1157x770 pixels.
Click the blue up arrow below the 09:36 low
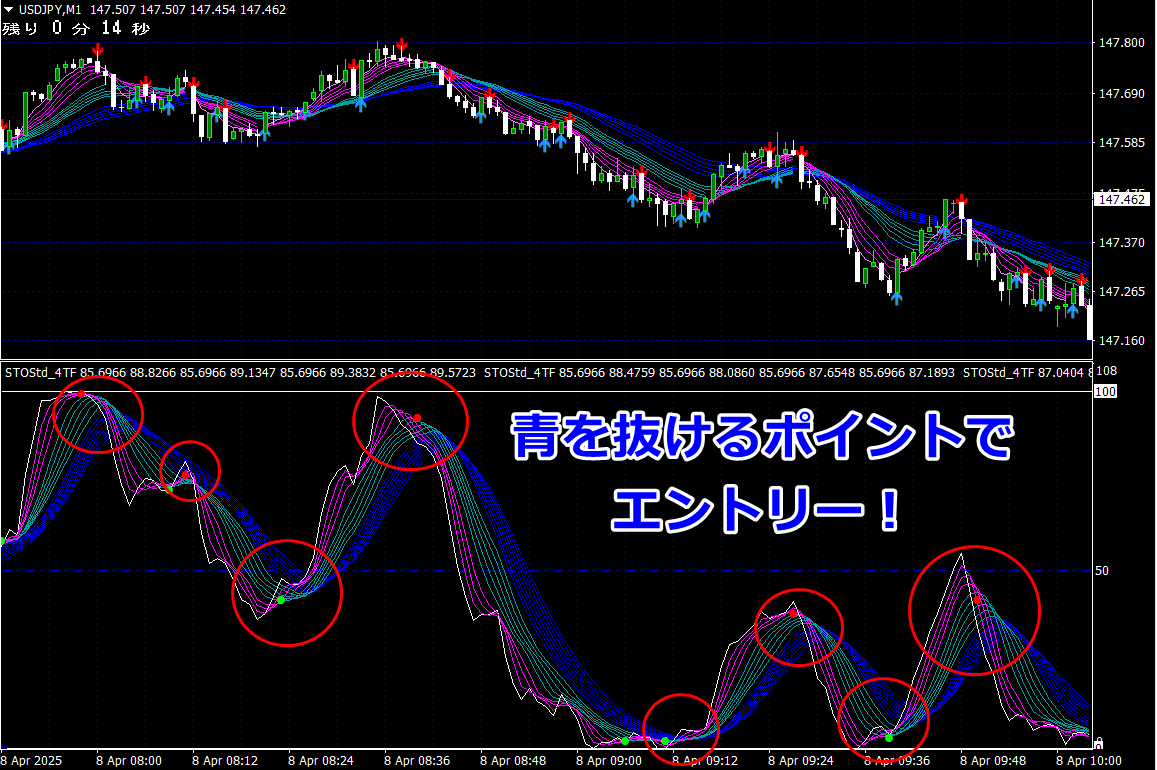(x=897, y=298)
